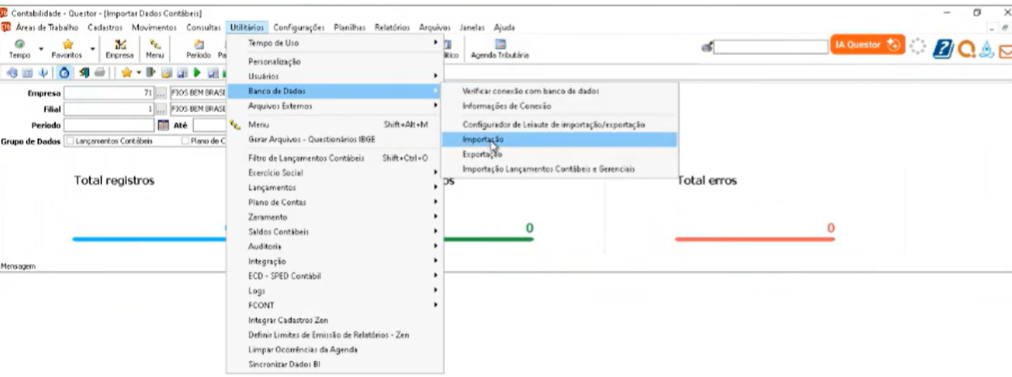Click the blue down-arrow icon in second toolbar
The width and height of the screenshot is (1012, 377).
(43, 73)
